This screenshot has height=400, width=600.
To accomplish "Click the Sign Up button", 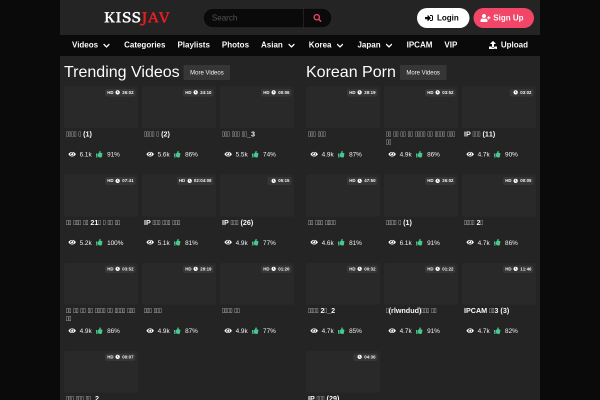I will point(504,18).
